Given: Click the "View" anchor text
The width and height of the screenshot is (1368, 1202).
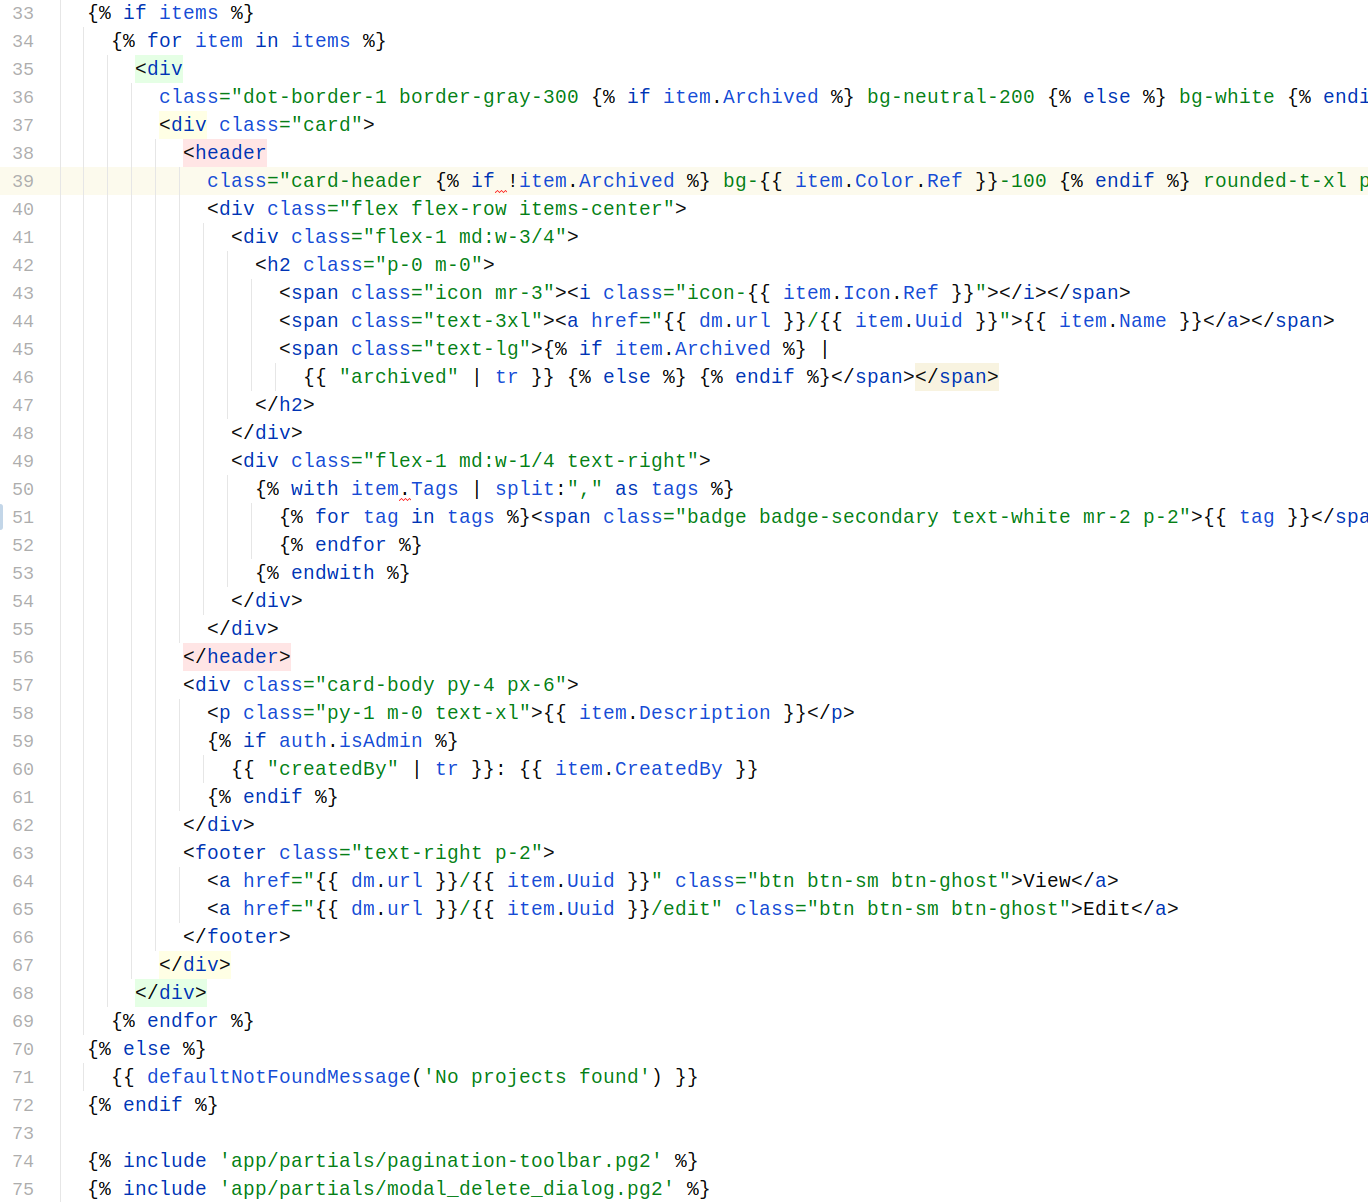Looking at the screenshot, I should [x=1046, y=881].
